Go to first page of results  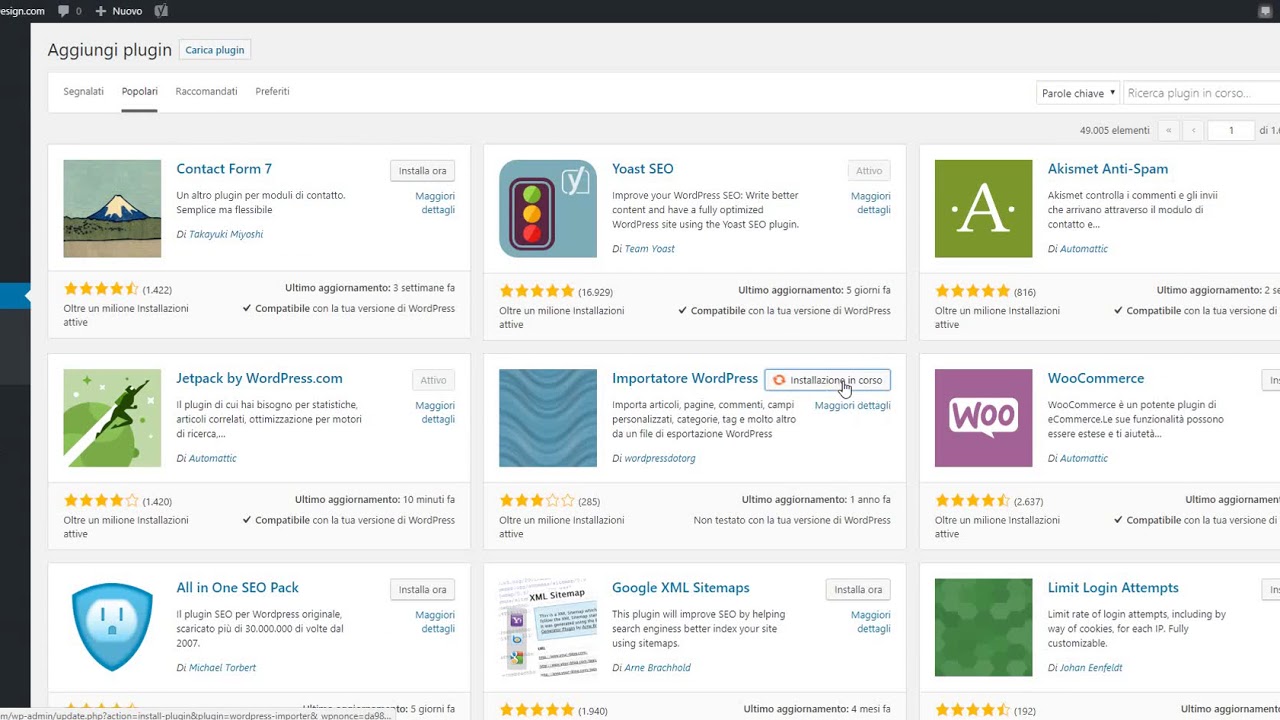[x=1168, y=130]
